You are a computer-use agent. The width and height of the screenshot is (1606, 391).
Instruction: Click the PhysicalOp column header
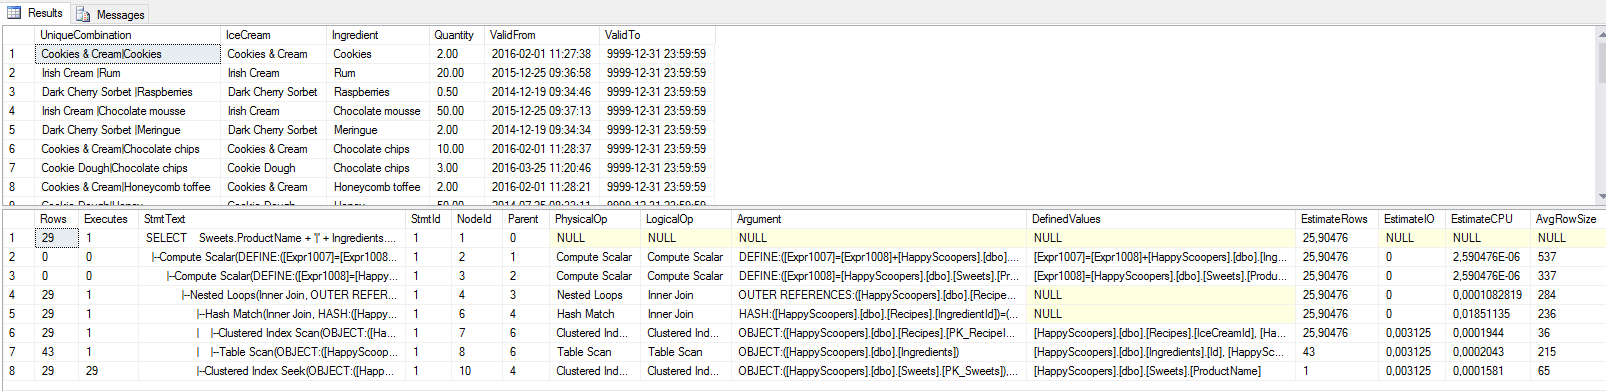coord(595,219)
